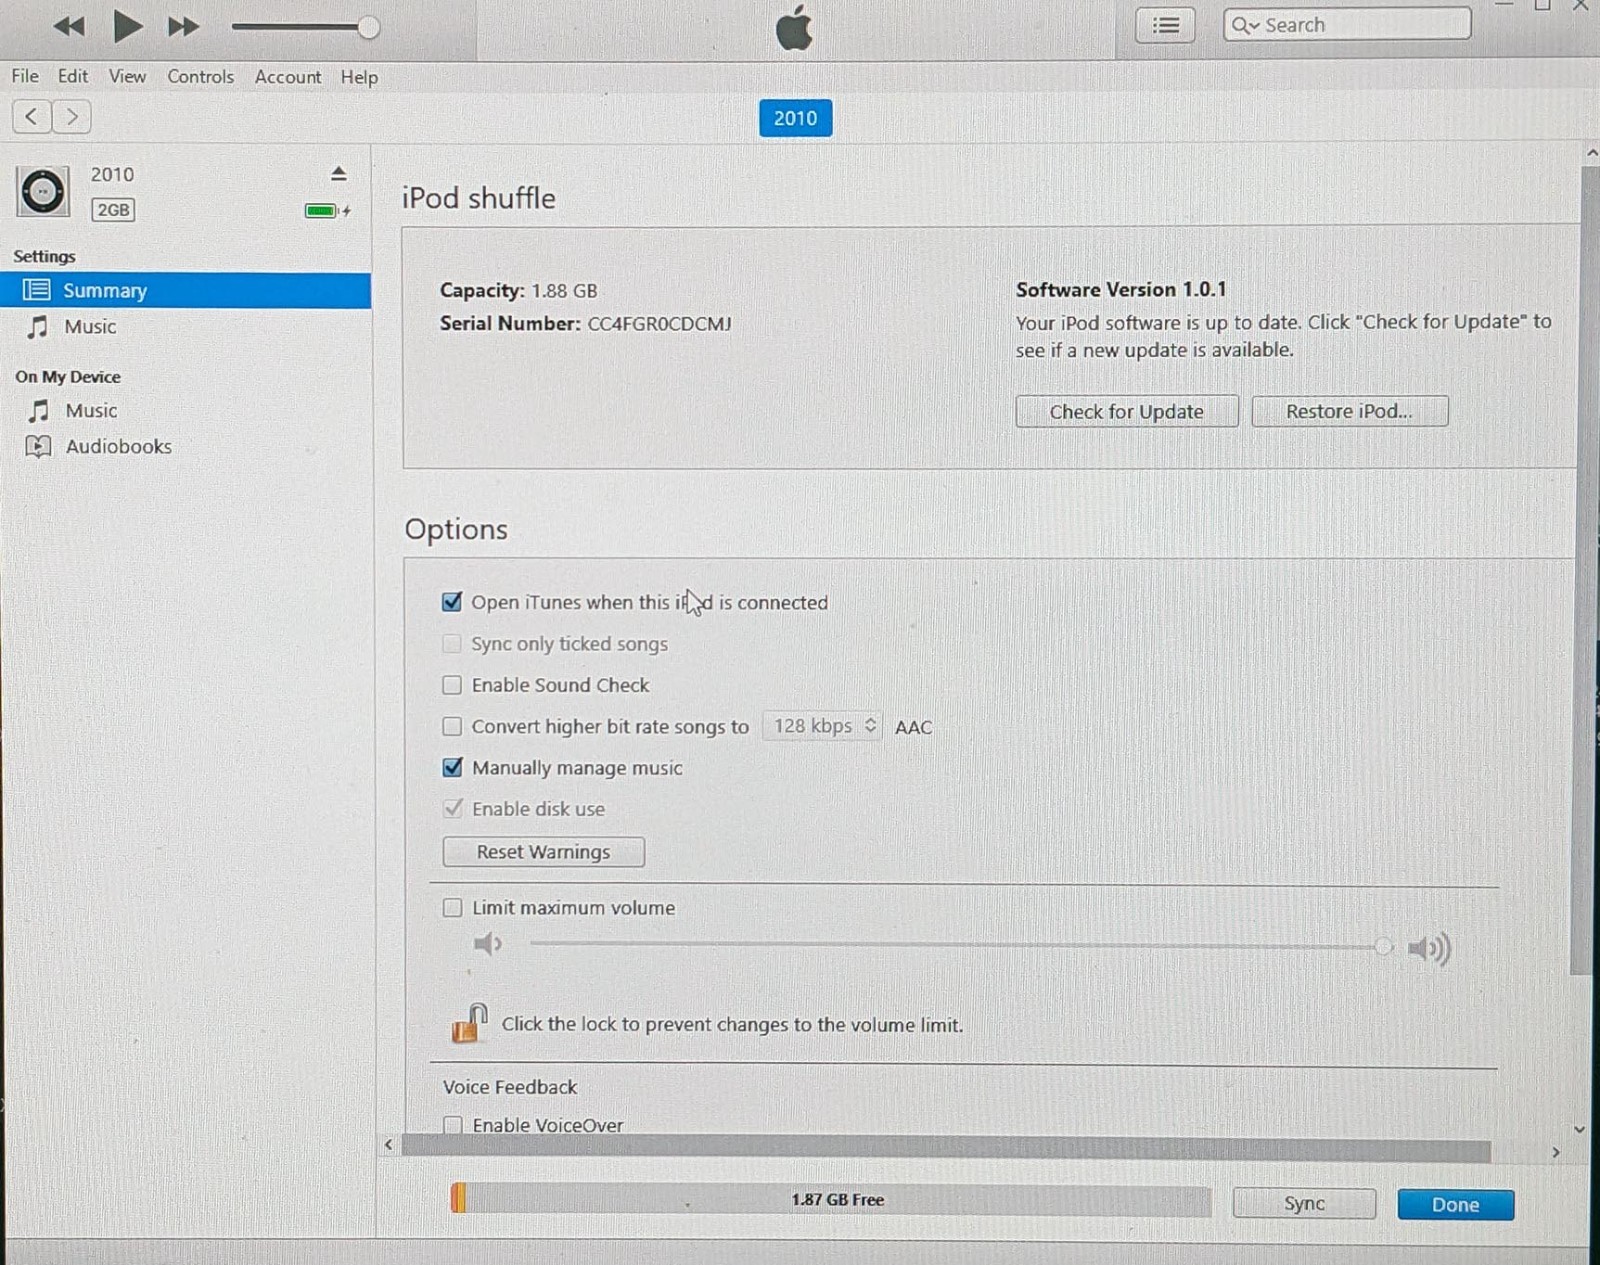Screen dimensions: 1600x1265
Task: Click Capacity 1.88 GB text
Action: 518,291
